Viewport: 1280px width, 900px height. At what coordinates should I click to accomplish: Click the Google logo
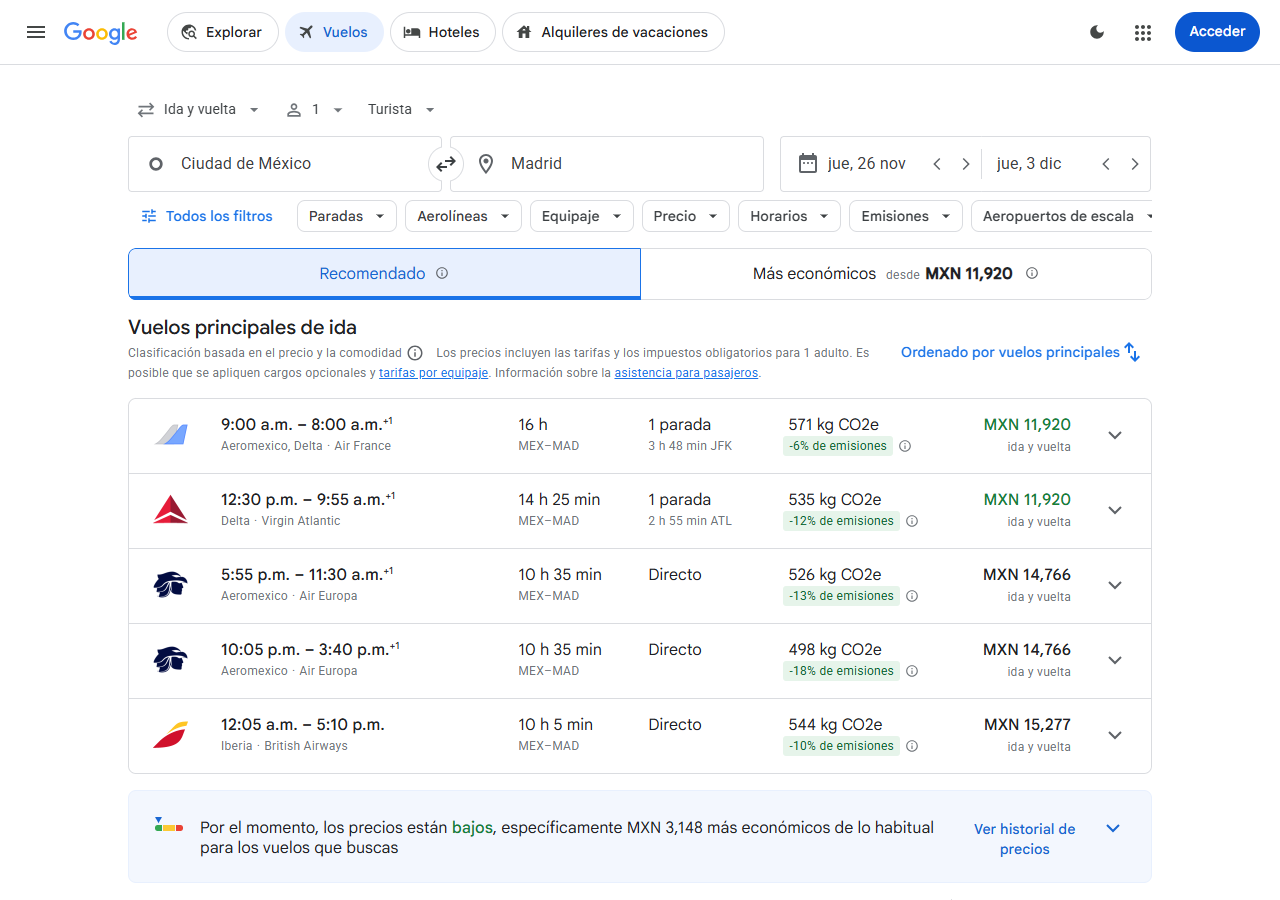click(x=101, y=32)
